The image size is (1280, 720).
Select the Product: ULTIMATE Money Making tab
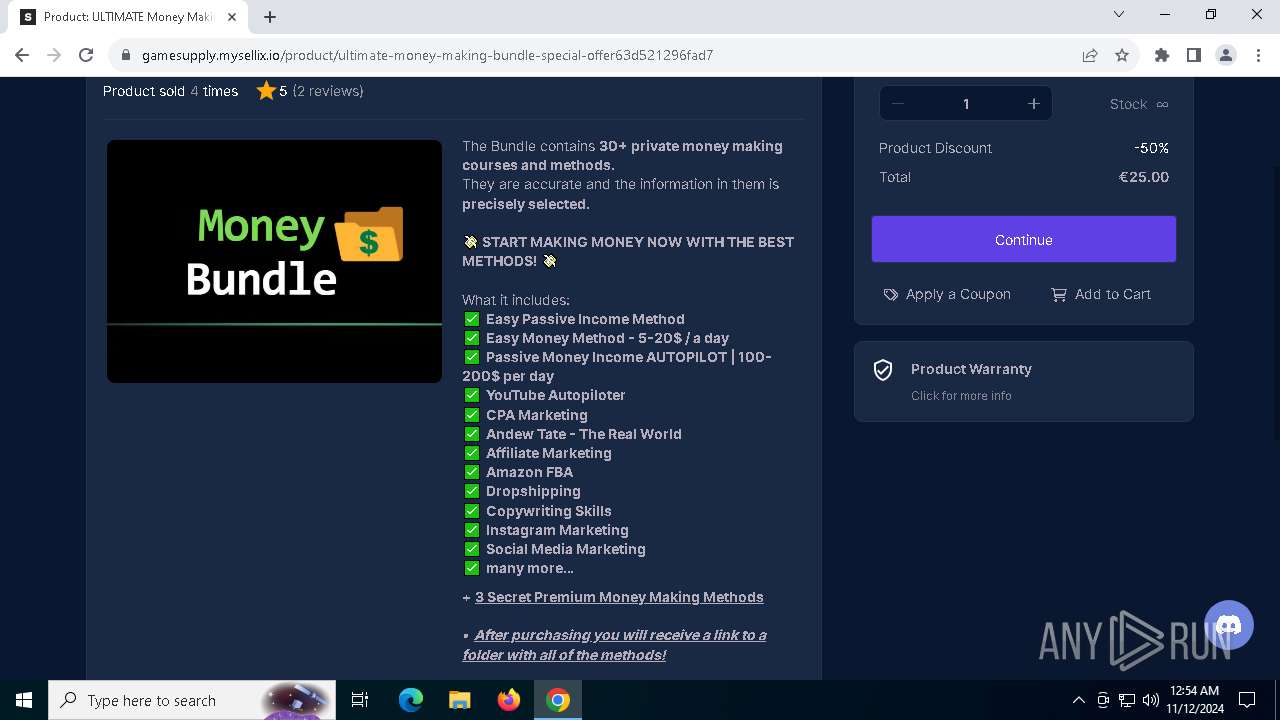130,17
